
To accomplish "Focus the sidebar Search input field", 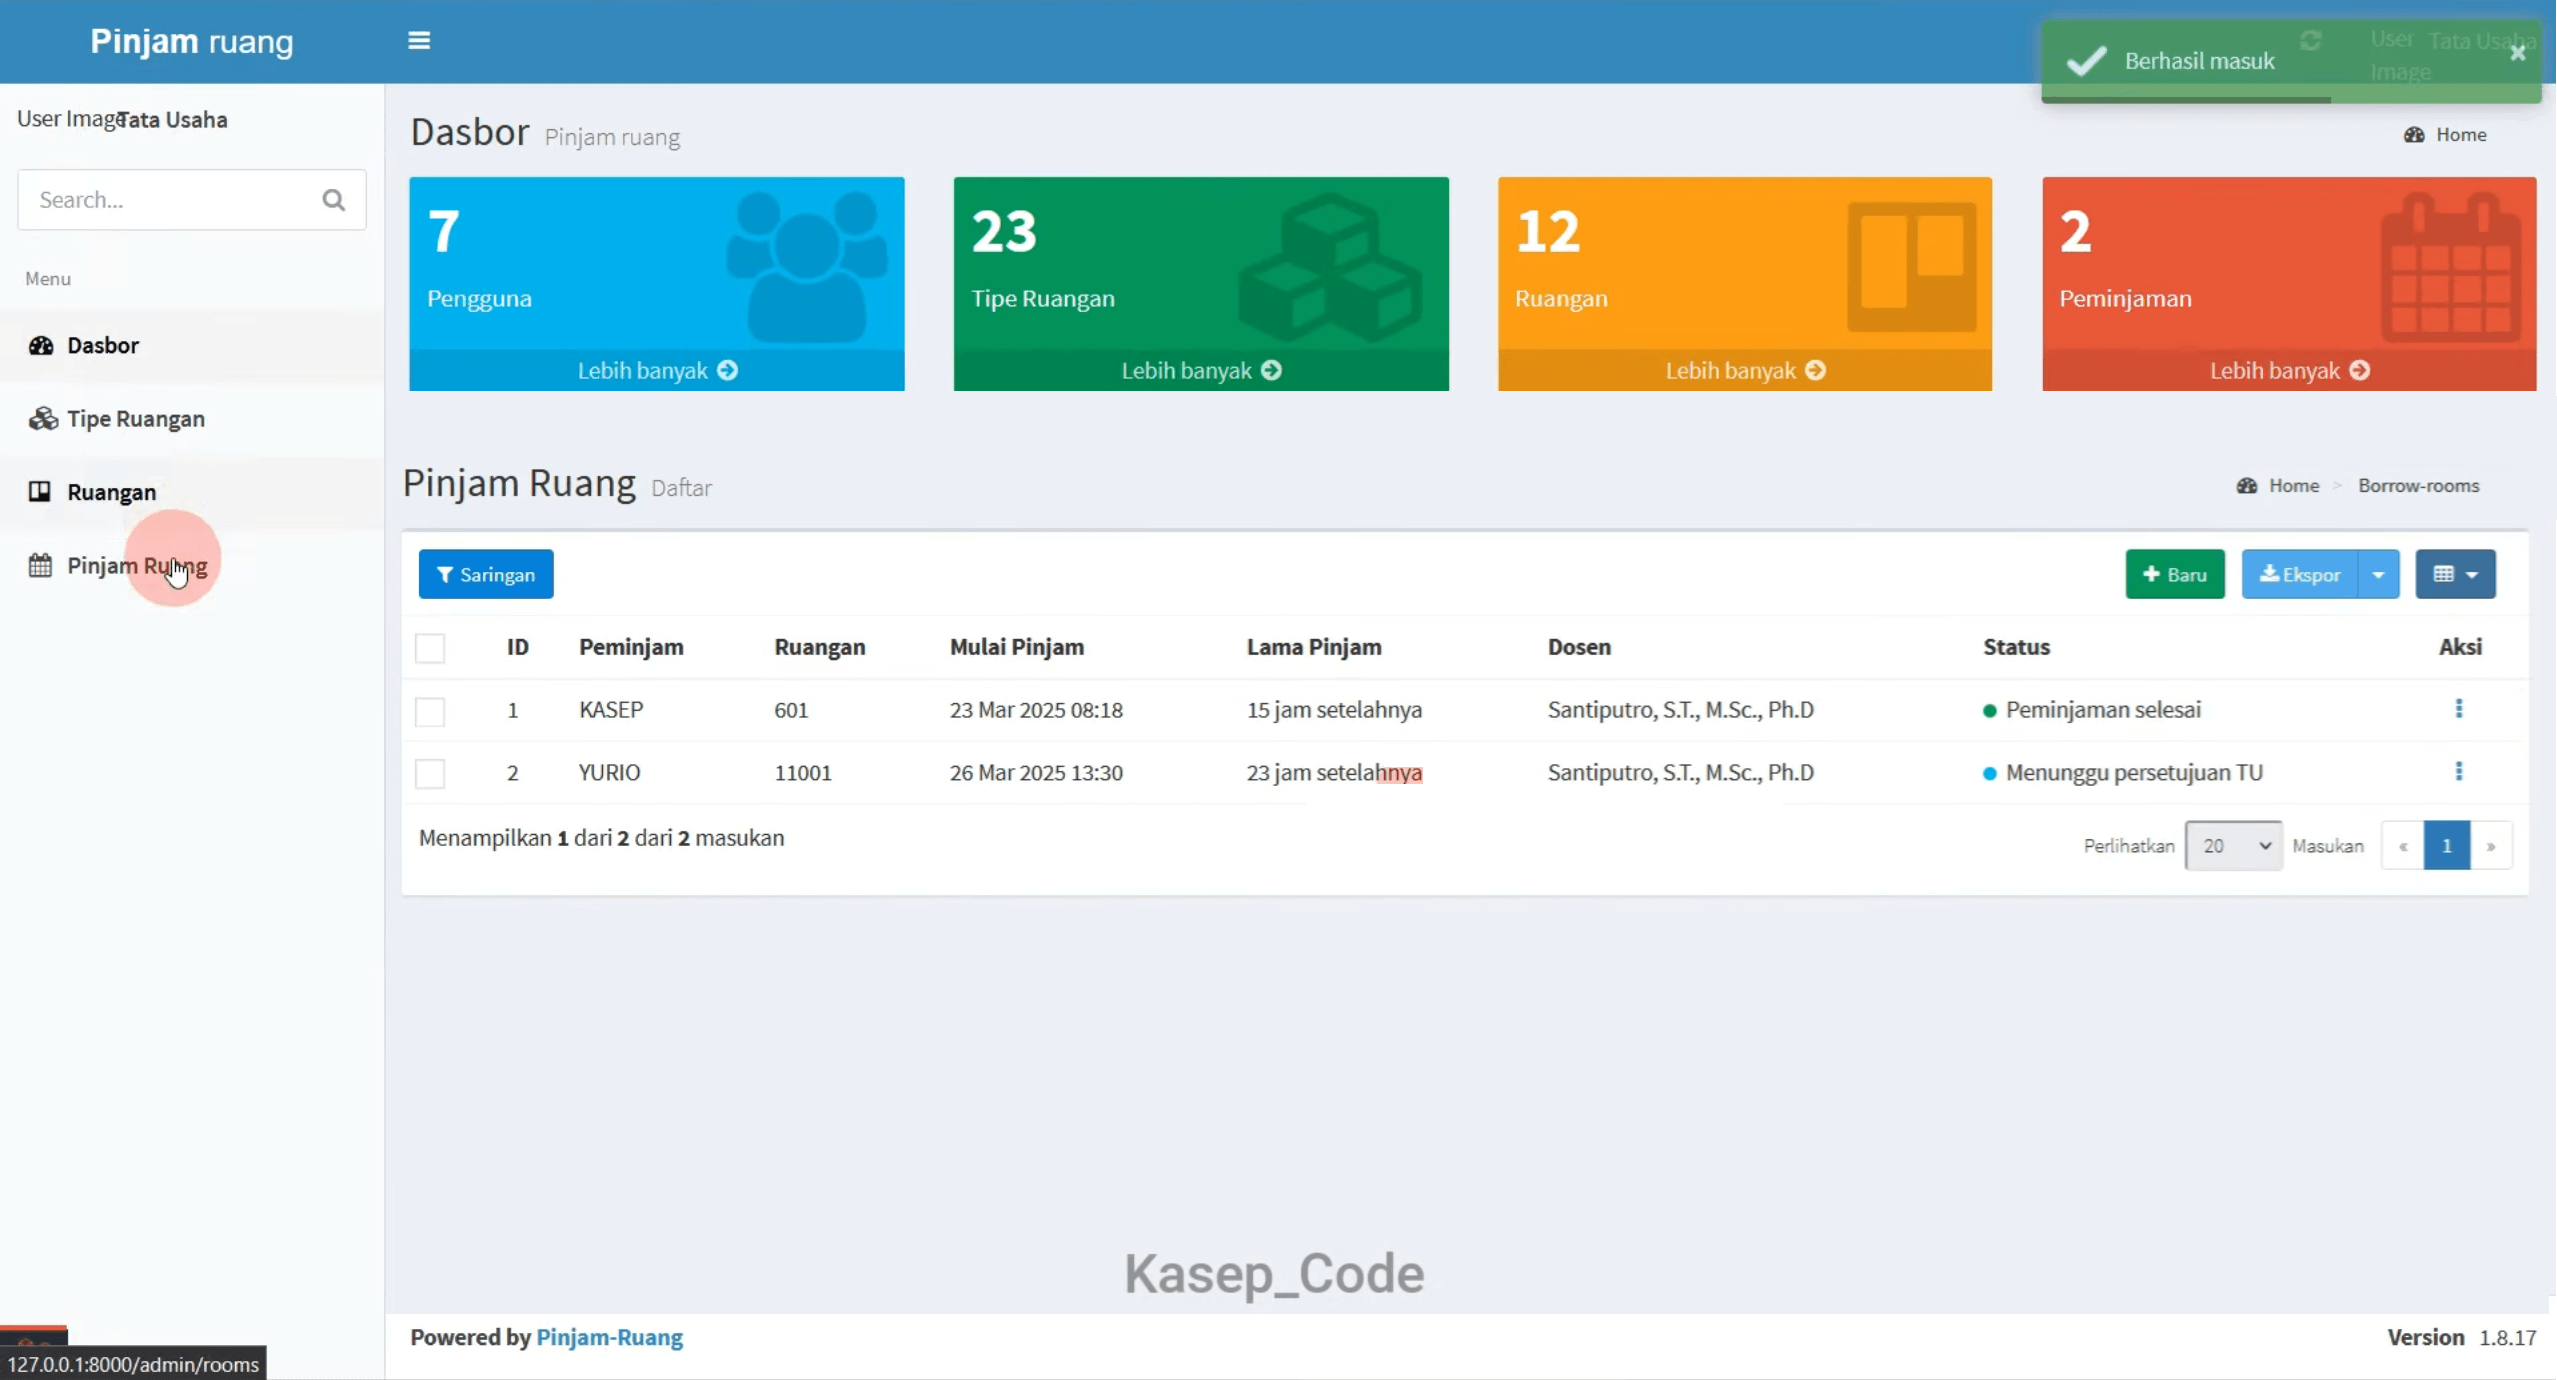I will (170, 200).
